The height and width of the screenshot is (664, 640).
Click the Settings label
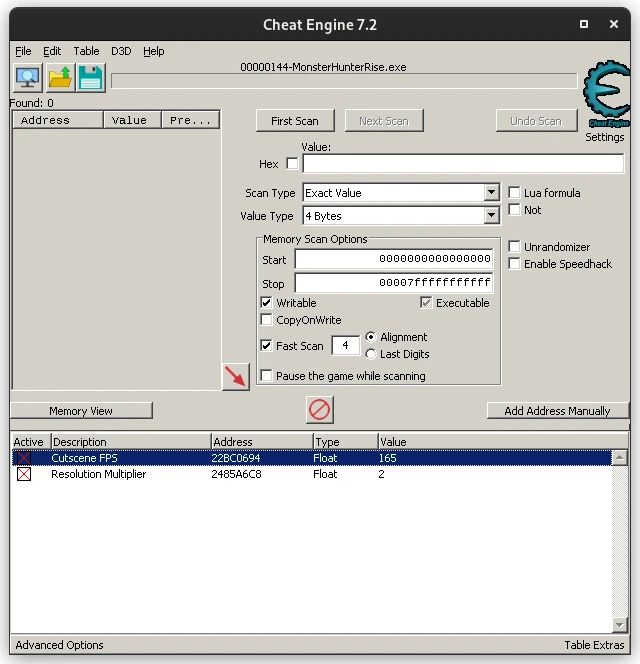[604, 137]
